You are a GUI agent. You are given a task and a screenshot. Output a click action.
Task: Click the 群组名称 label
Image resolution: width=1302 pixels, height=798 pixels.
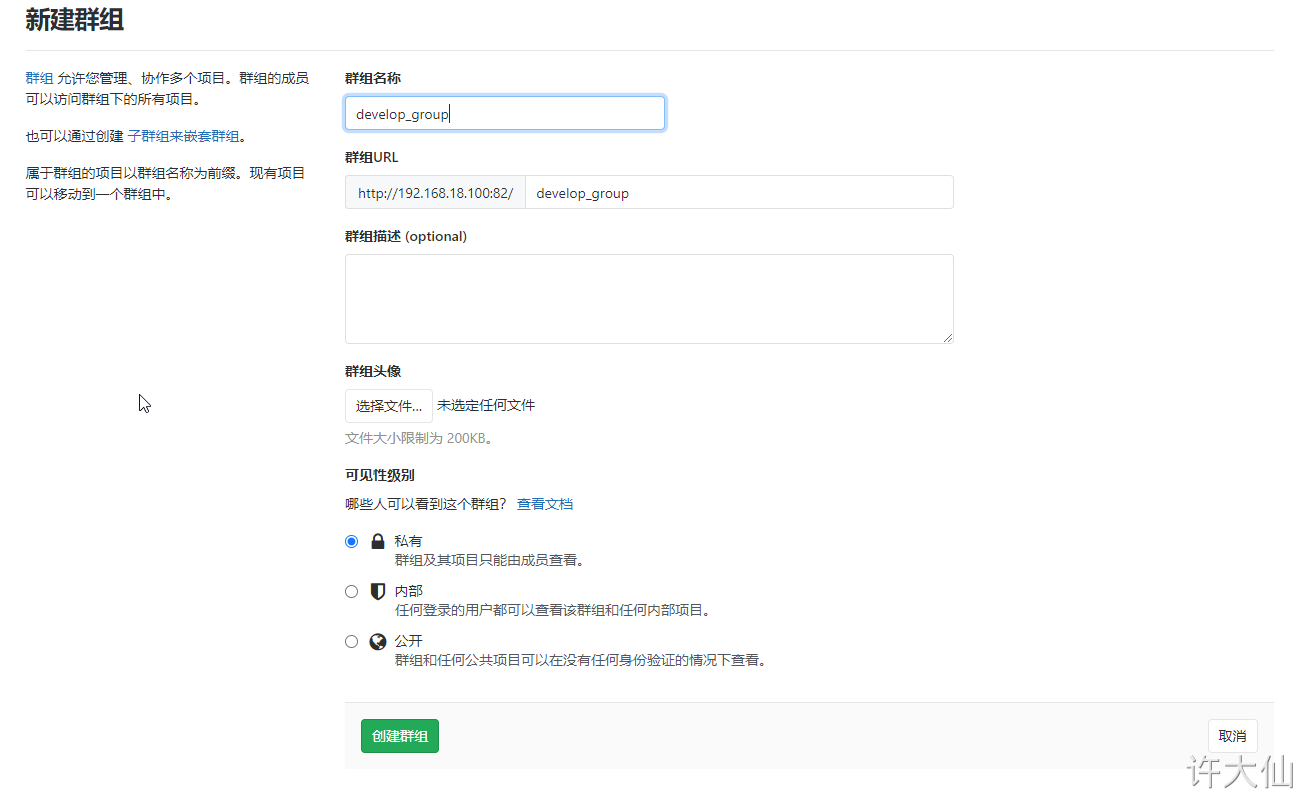373,78
